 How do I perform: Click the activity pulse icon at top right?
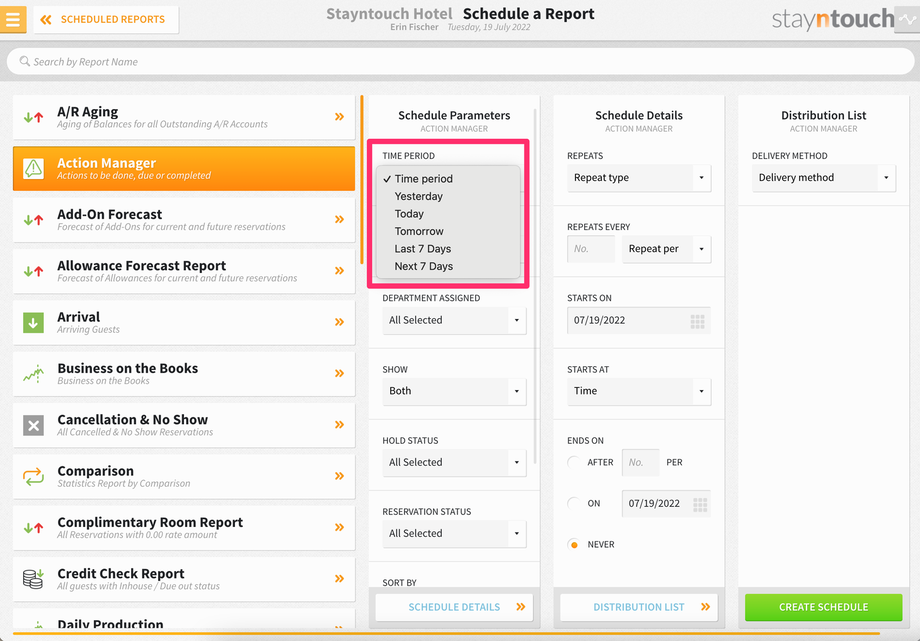(x=907, y=19)
